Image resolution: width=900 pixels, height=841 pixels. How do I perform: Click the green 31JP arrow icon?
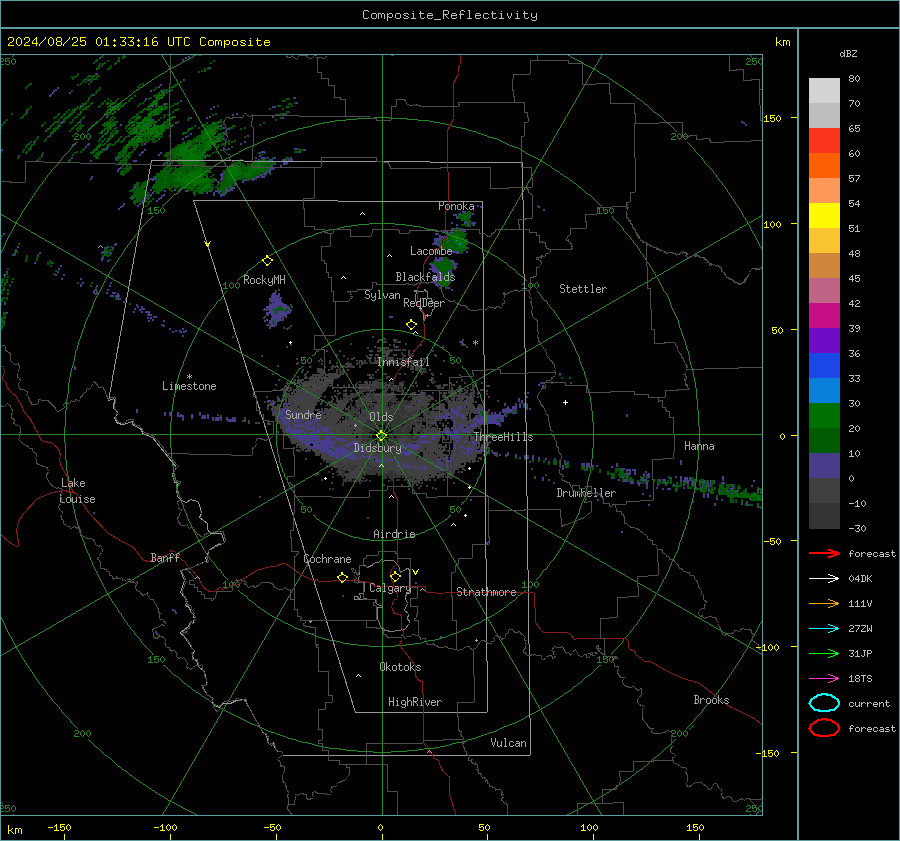[824, 653]
